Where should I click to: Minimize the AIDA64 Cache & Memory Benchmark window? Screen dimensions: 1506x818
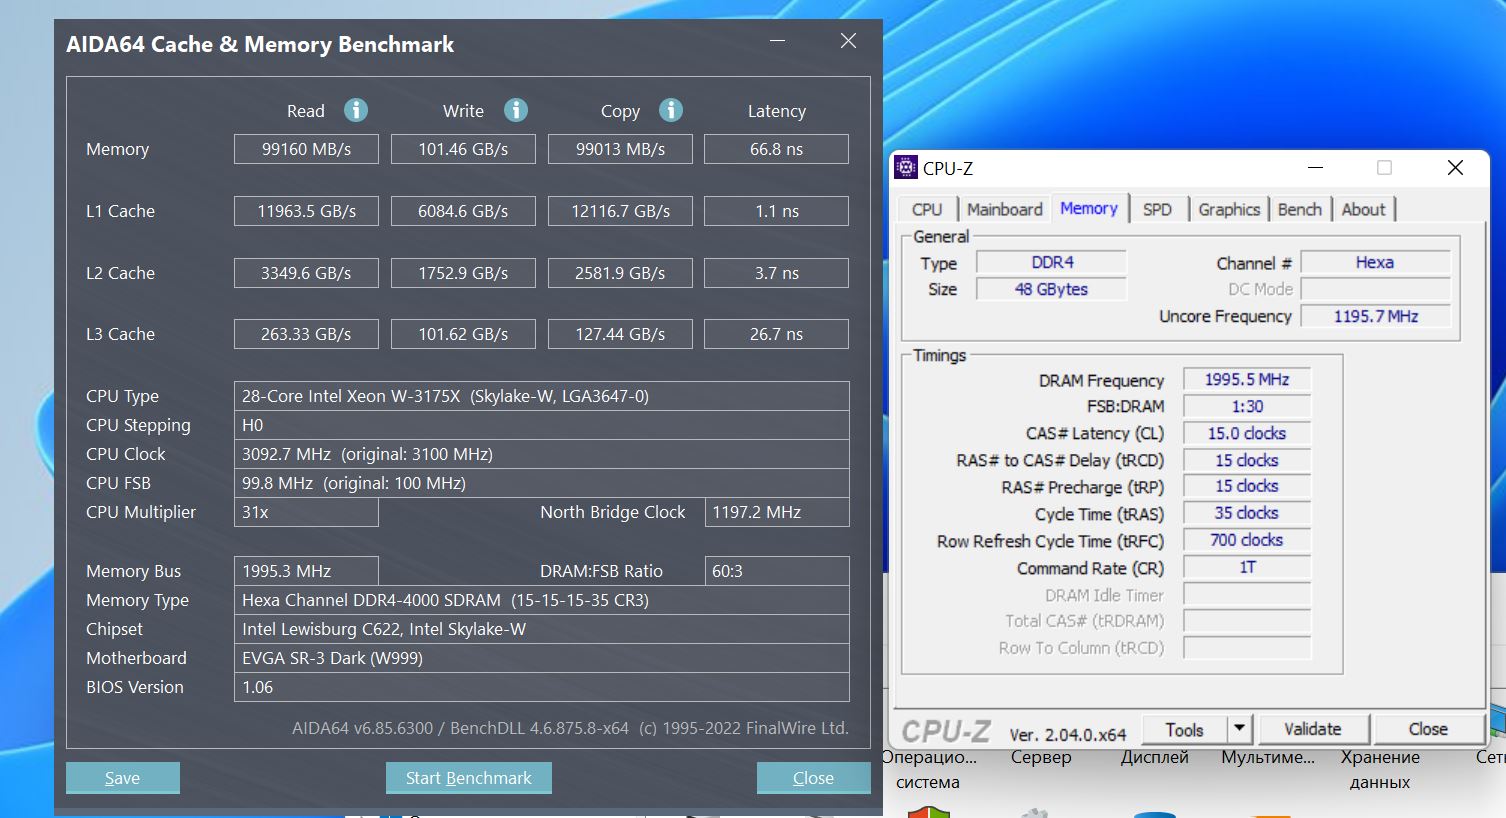779,41
